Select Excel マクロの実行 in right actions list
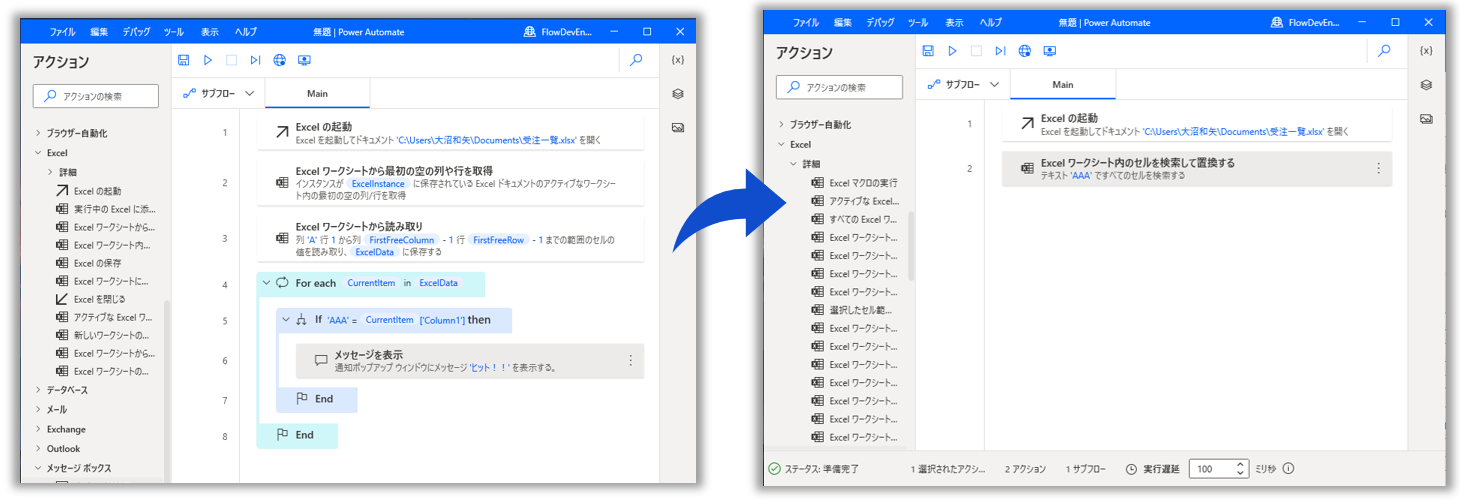 point(854,183)
